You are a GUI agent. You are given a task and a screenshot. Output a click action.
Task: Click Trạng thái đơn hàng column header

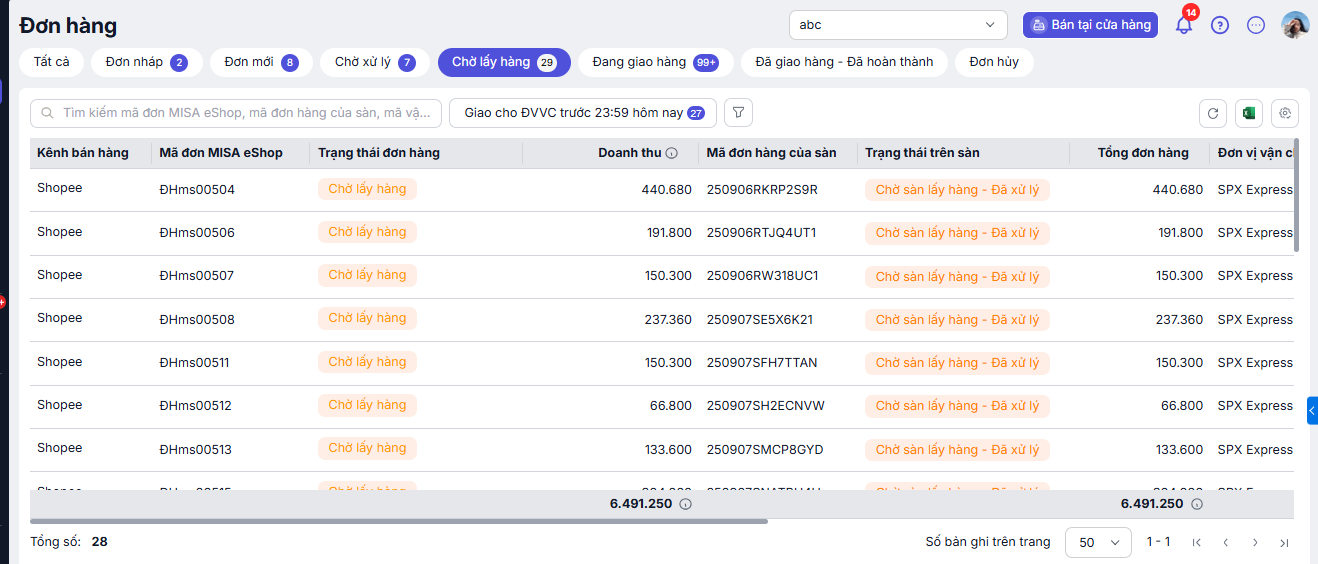click(379, 153)
